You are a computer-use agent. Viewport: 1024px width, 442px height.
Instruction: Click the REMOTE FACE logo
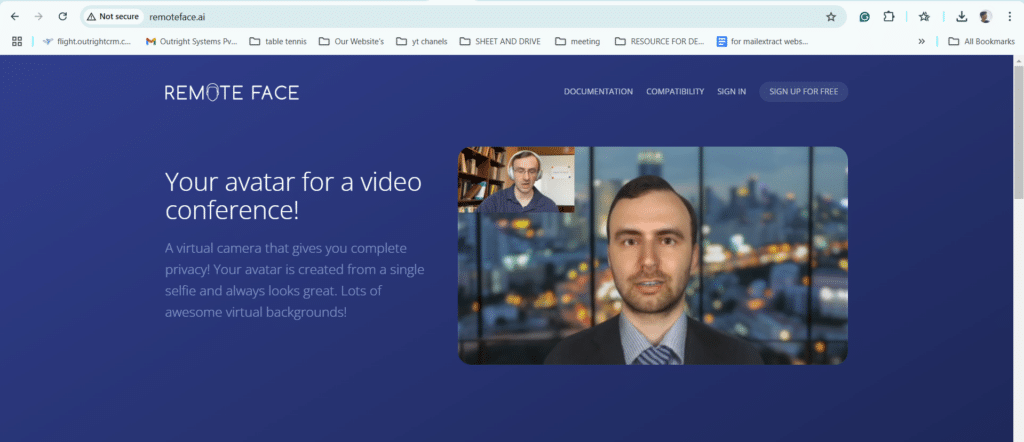(232, 93)
